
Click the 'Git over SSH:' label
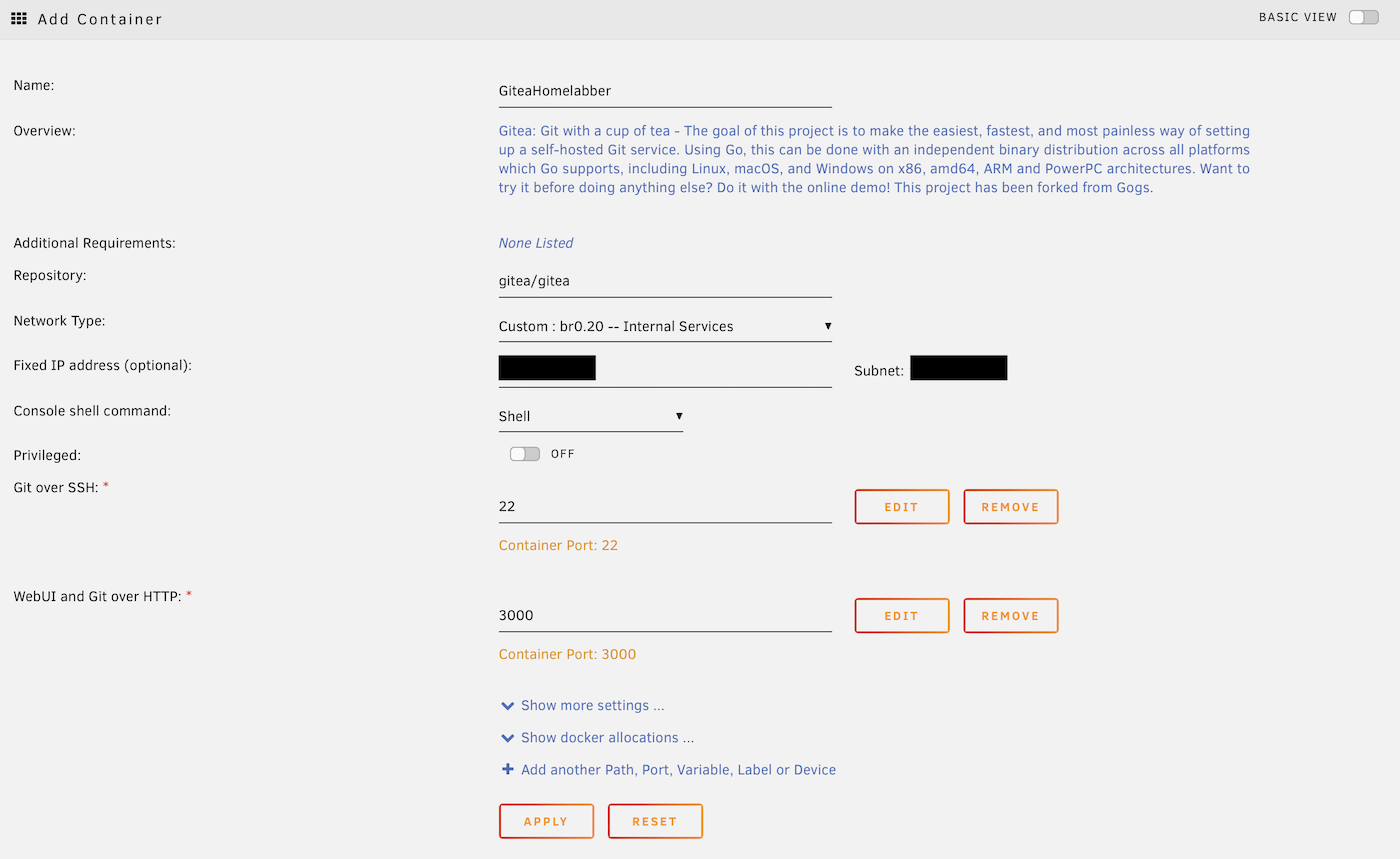[56, 487]
